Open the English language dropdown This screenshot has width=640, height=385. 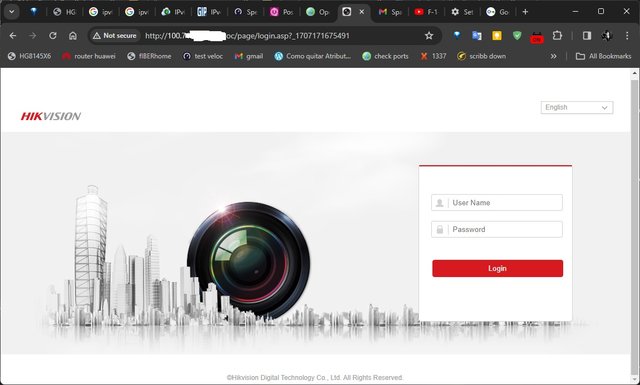tap(577, 107)
